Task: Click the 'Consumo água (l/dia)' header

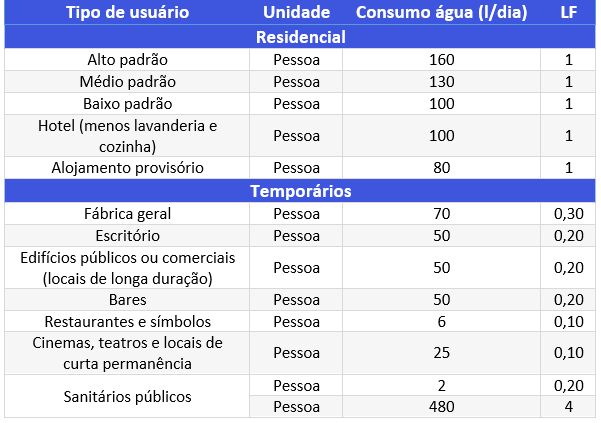Action: point(442,12)
